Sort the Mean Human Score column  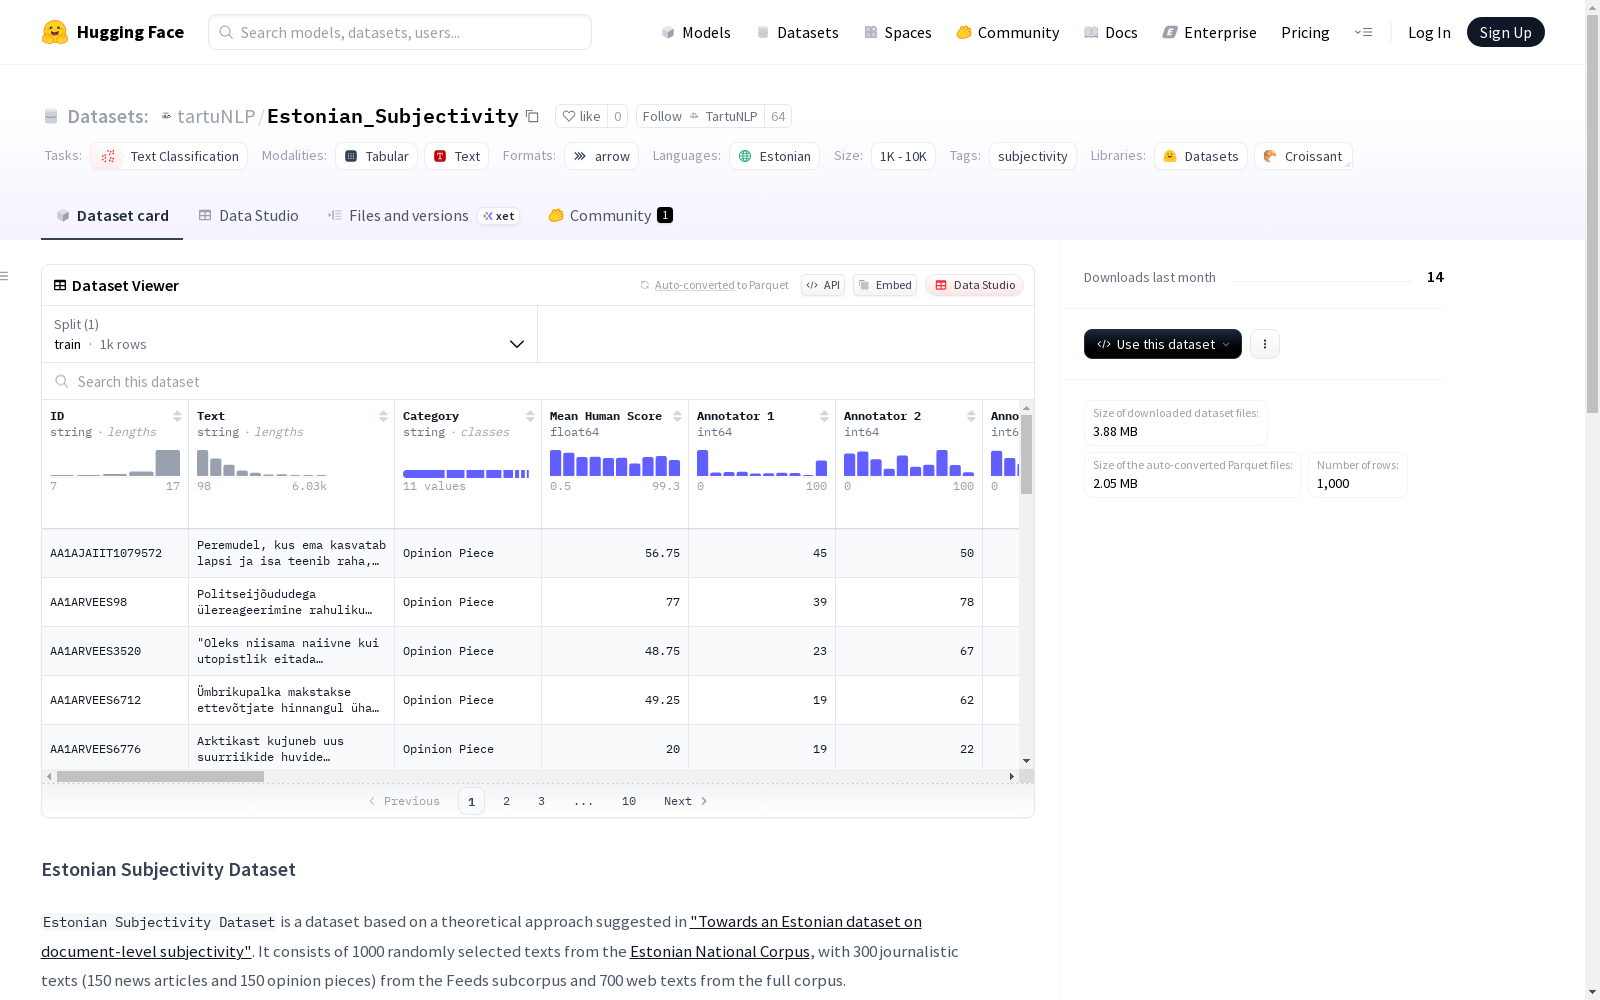click(x=677, y=416)
